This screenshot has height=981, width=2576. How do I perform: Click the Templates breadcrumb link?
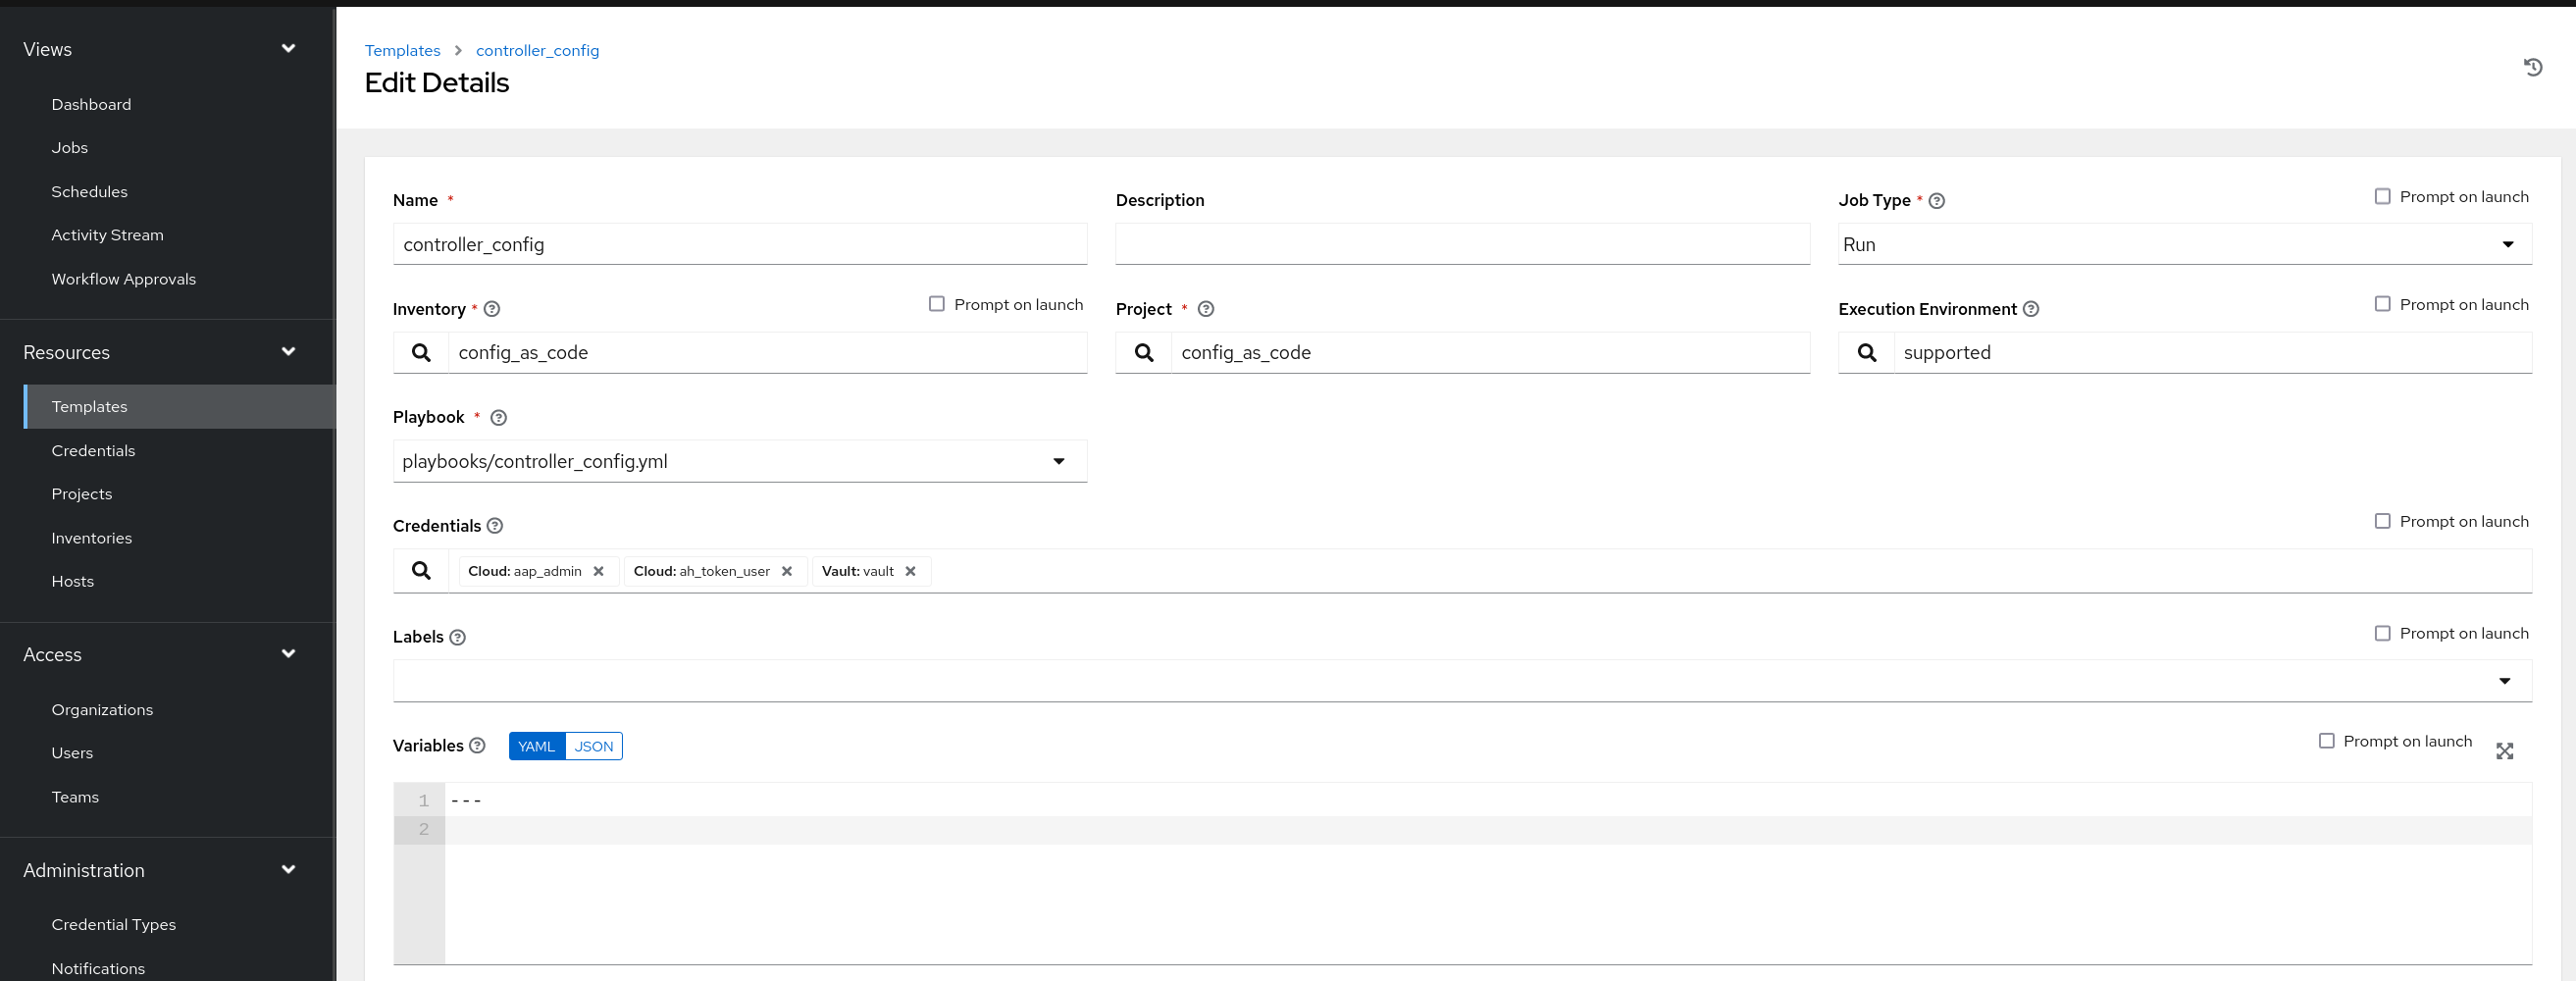tap(402, 50)
